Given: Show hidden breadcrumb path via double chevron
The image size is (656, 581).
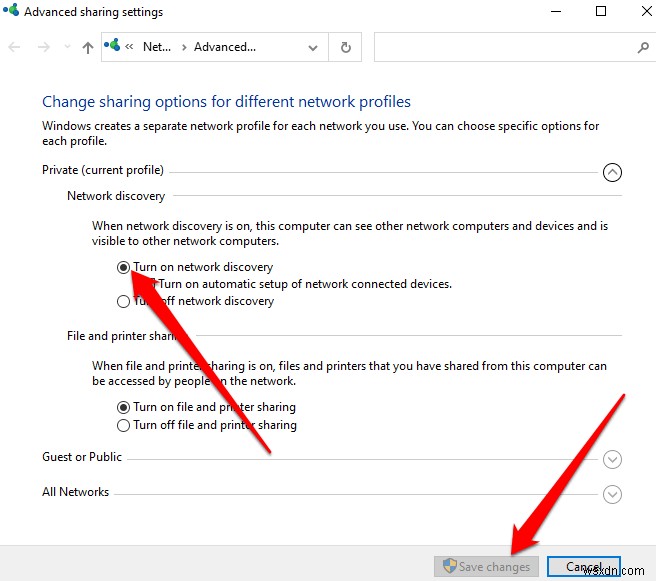Looking at the screenshot, I should (x=129, y=47).
